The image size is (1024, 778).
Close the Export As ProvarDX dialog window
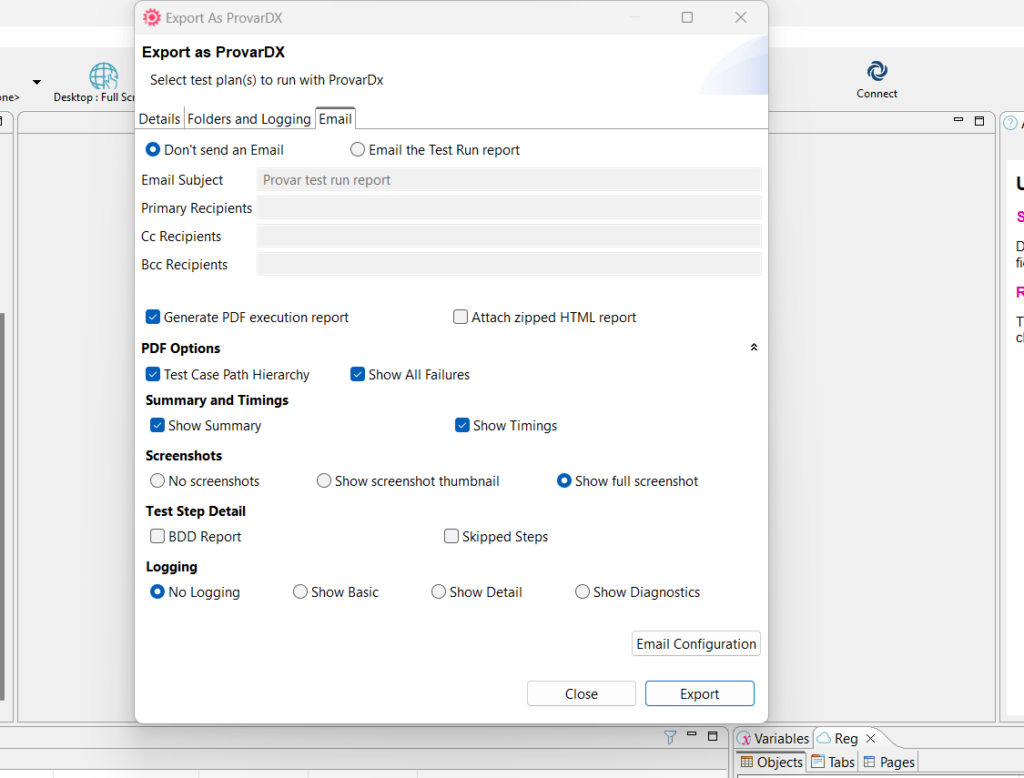click(741, 18)
